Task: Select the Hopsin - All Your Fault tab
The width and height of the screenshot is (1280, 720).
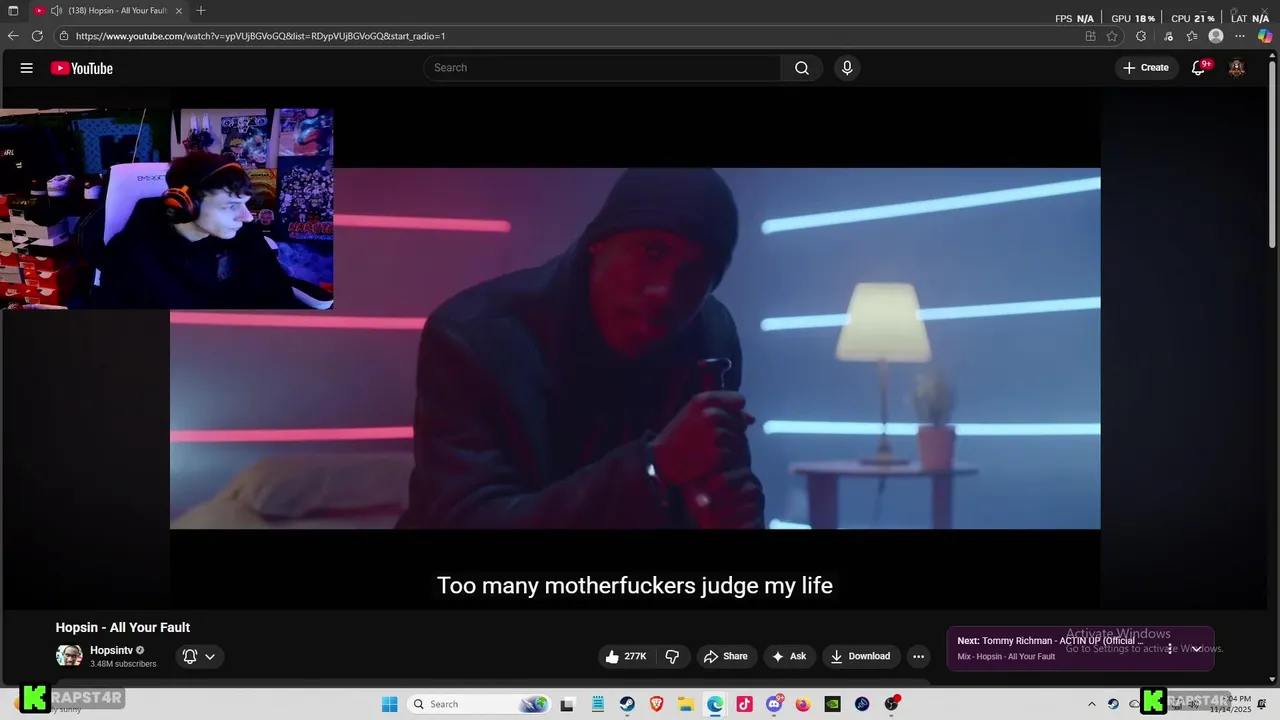Action: click(109, 11)
